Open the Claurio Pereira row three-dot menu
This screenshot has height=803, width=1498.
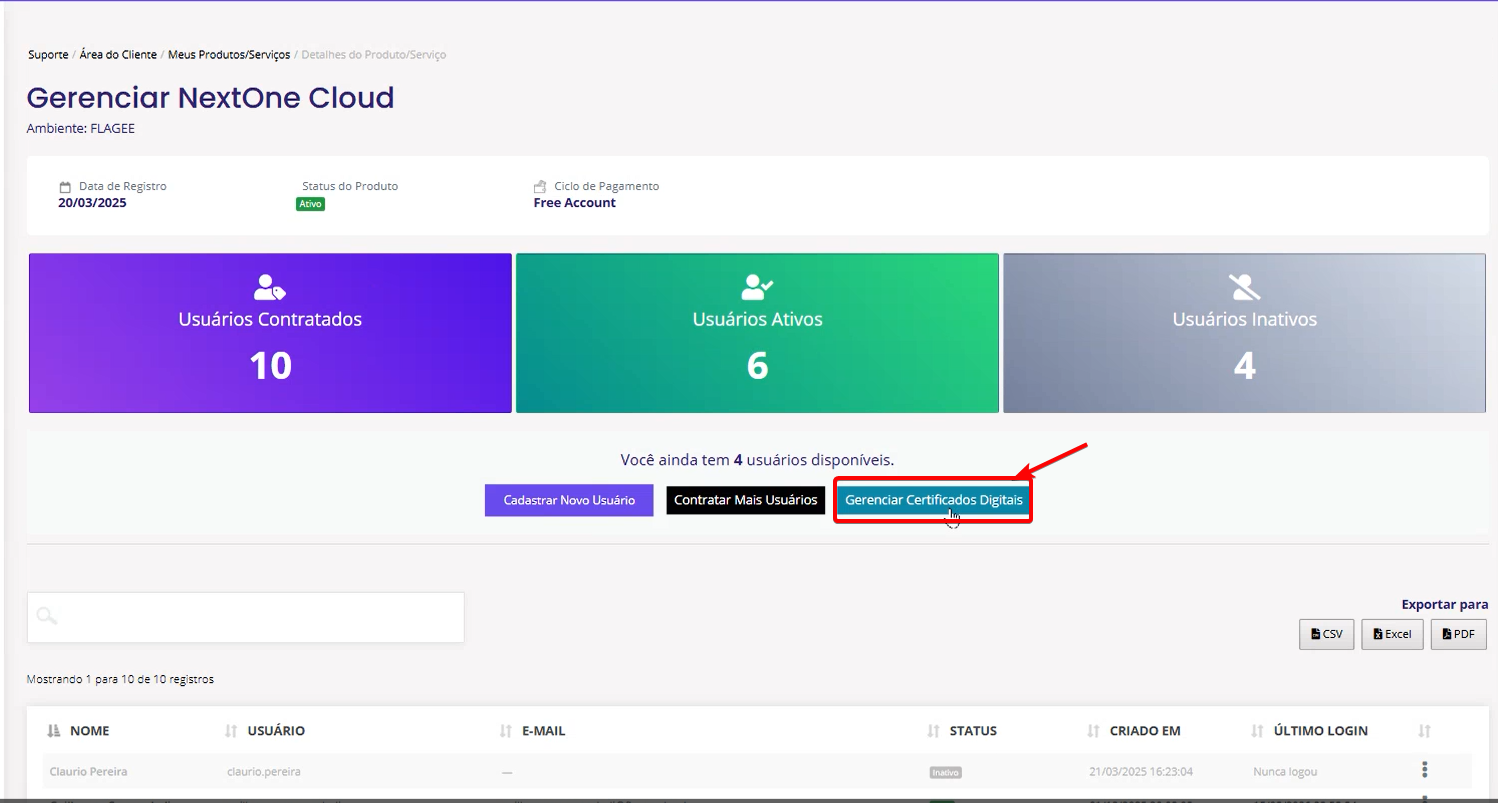pos(1424,770)
